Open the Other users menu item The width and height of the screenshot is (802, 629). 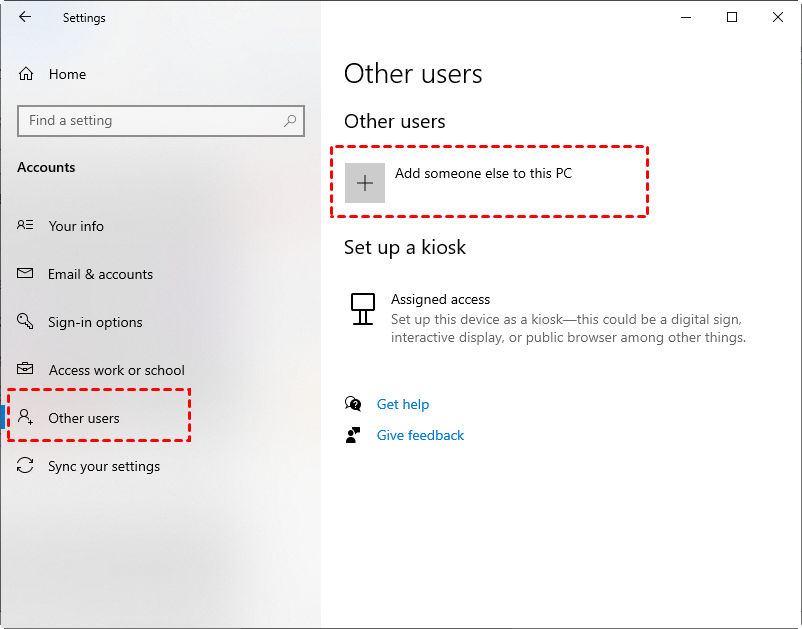84,418
